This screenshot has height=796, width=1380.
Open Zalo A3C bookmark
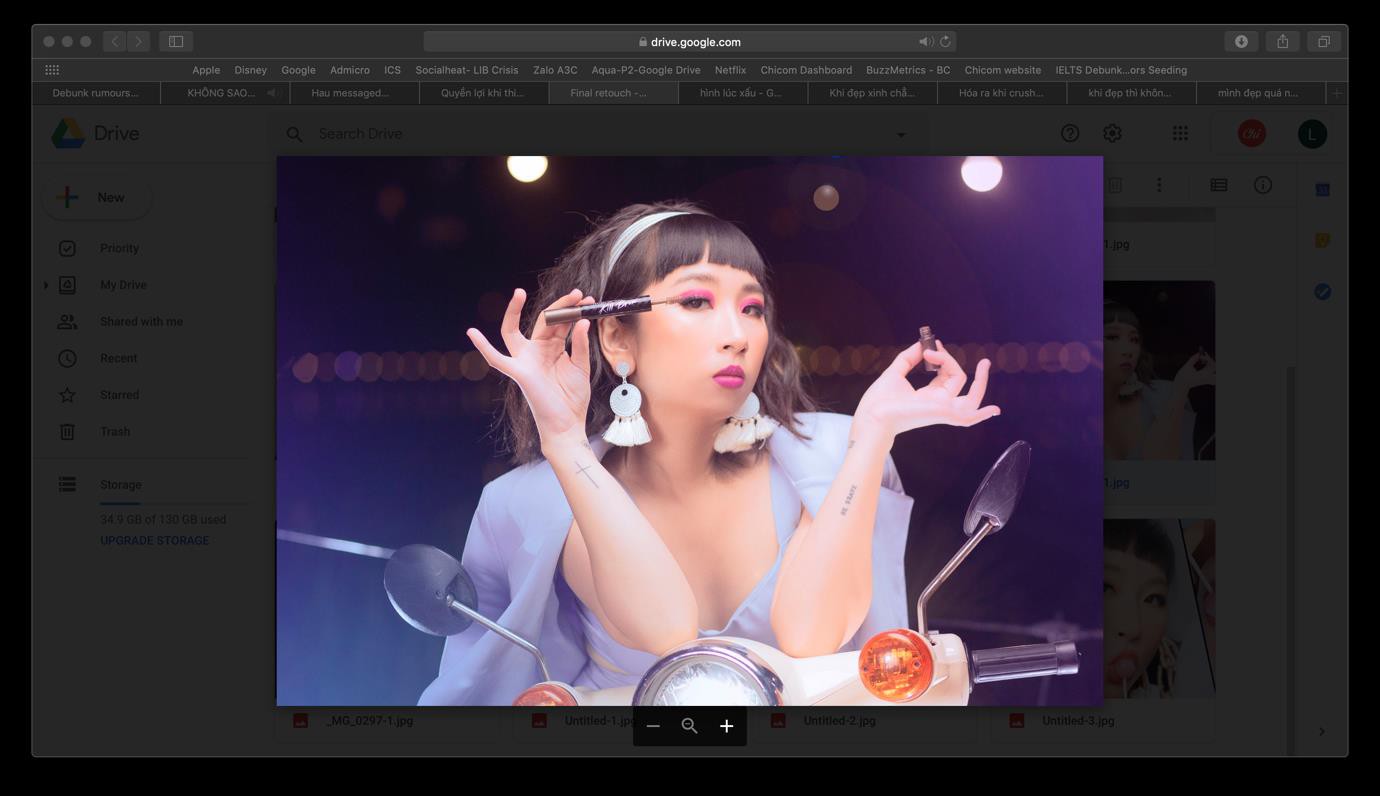555,70
